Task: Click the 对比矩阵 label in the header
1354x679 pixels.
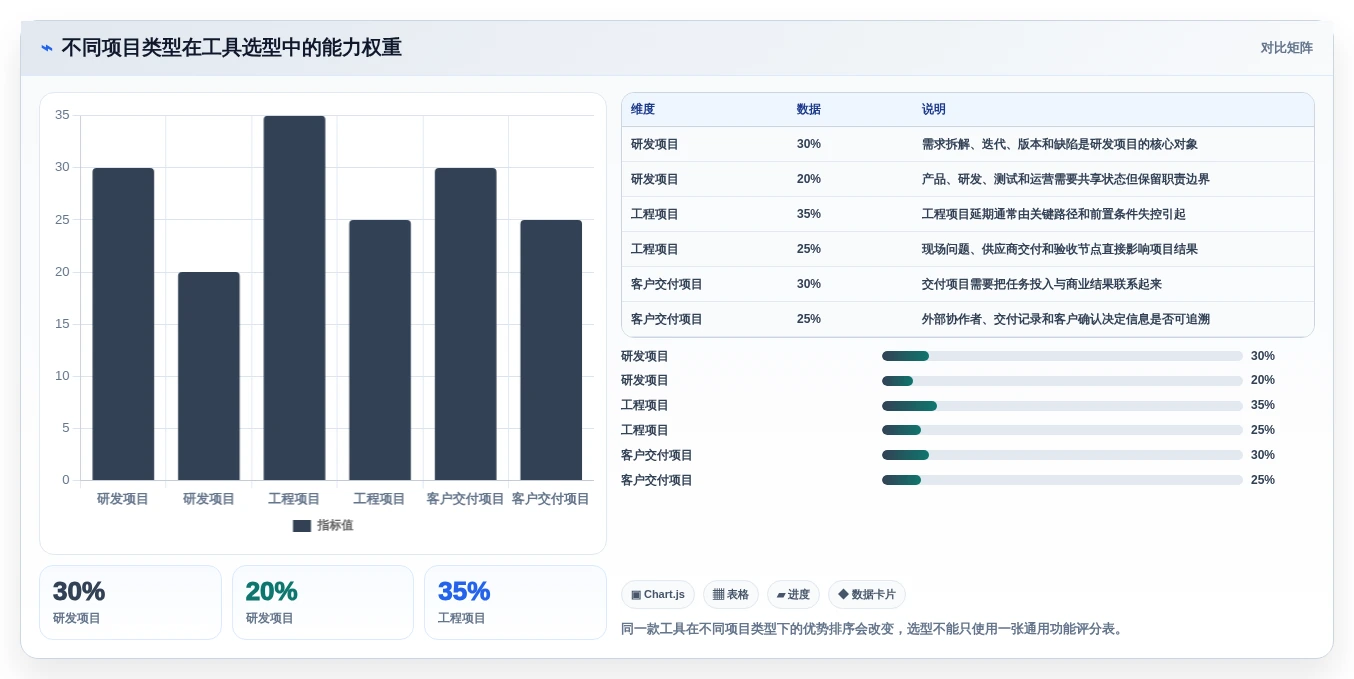Action: click(1286, 48)
